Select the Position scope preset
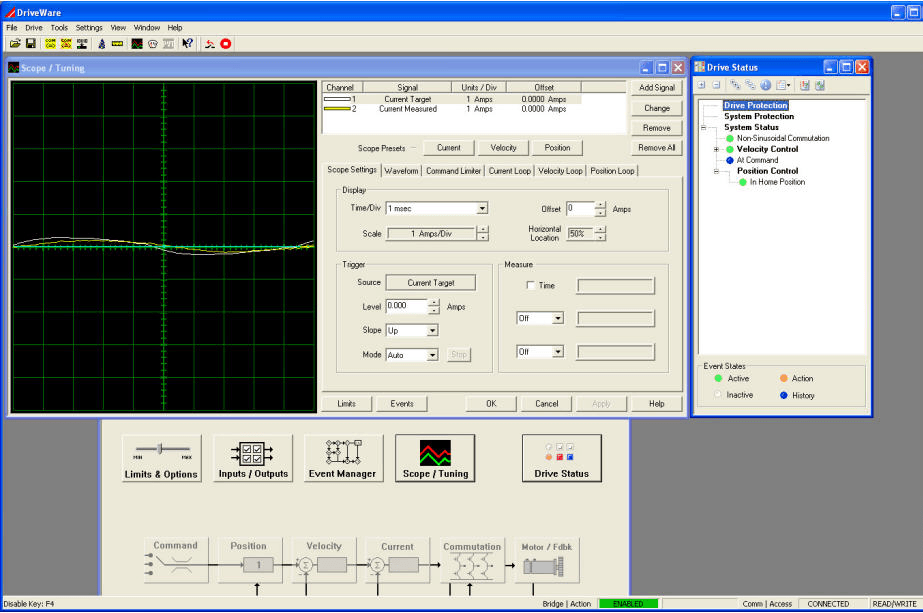This screenshot has width=923, height=613. (557, 148)
